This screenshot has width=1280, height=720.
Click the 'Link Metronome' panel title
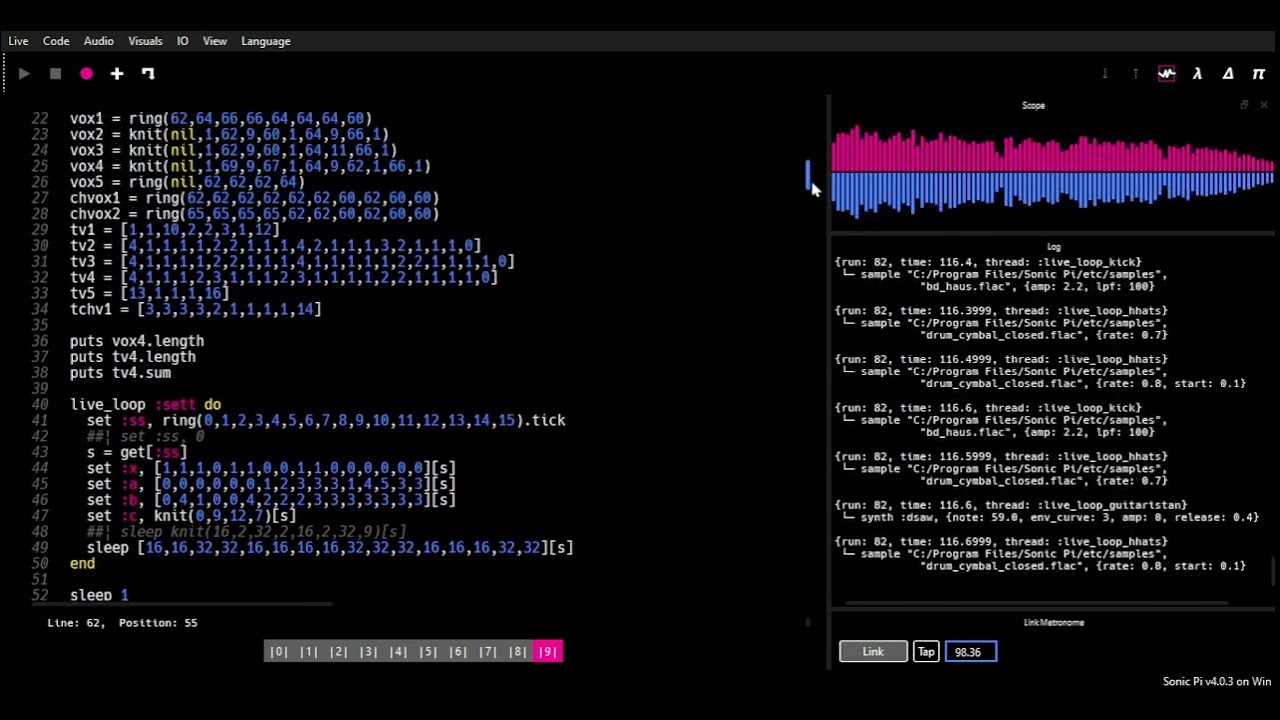coord(1054,623)
